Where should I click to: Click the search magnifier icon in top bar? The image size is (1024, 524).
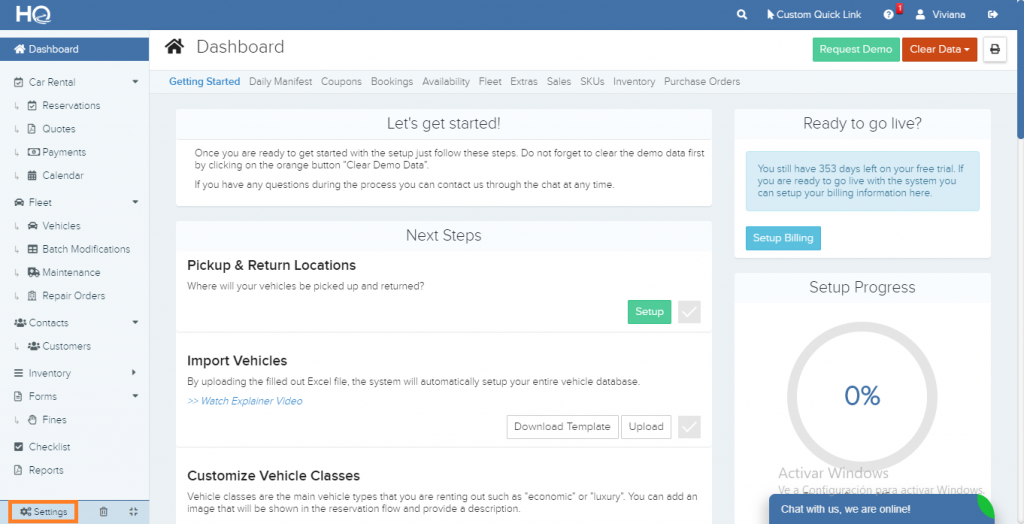[x=741, y=15]
